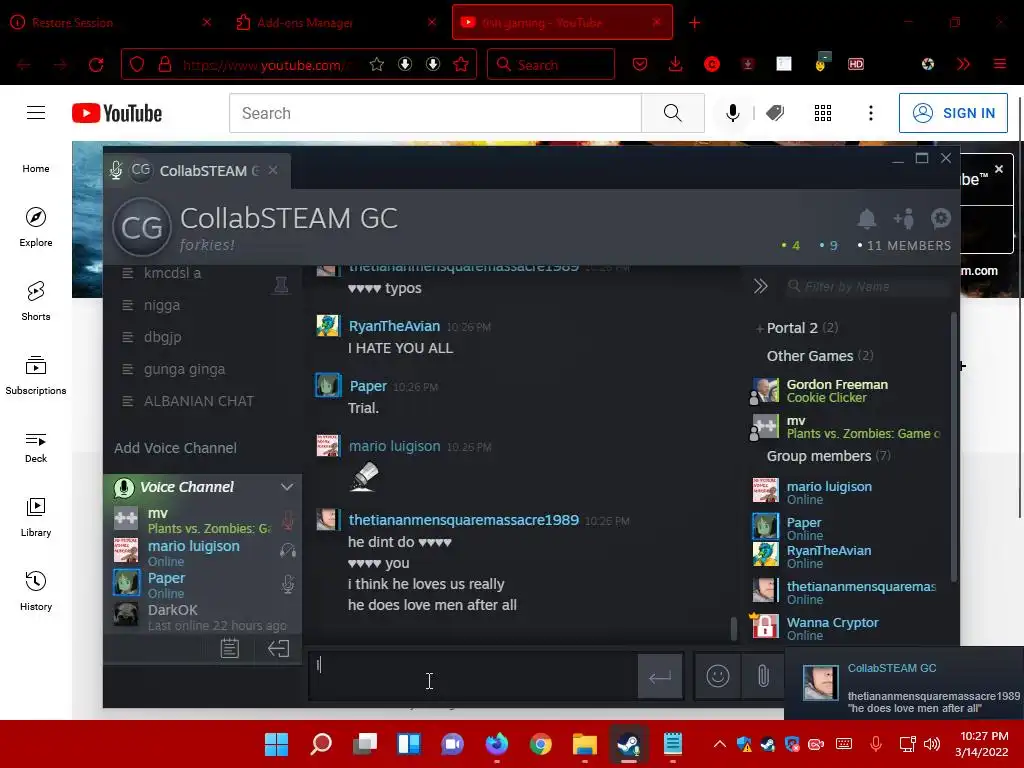Open Explore in YouTube sidebar
Viewport: 1024px width, 768px height.
click(36, 227)
